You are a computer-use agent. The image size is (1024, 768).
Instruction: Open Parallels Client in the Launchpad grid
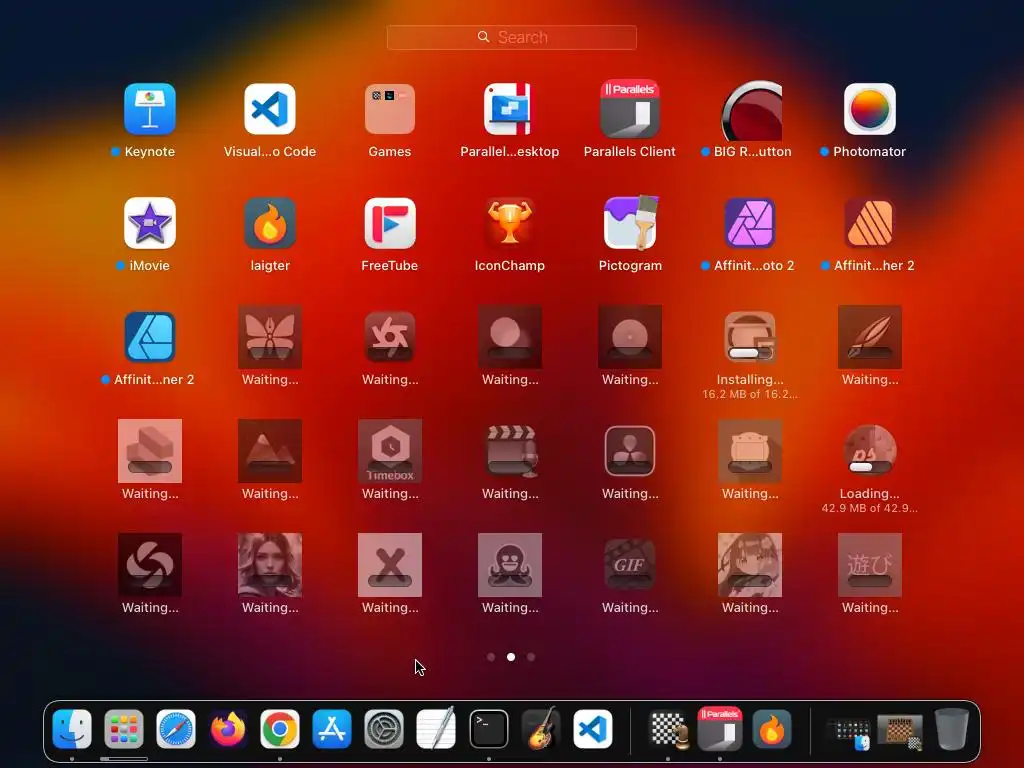tap(630, 109)
